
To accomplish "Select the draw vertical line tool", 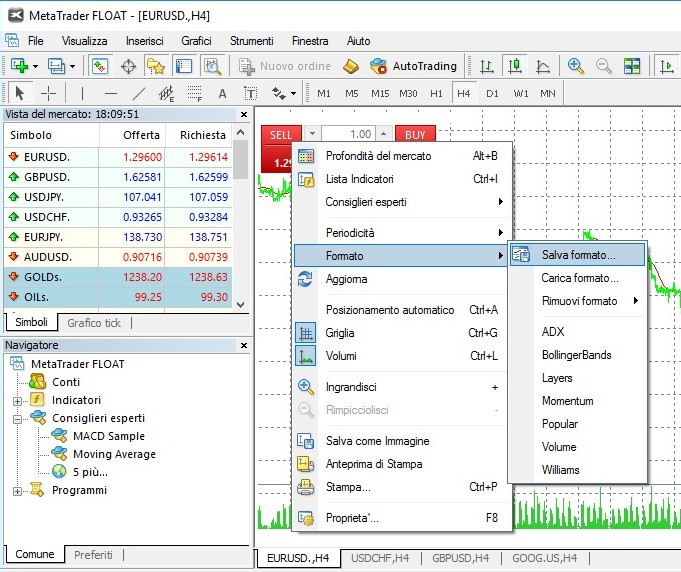I will (83, 93).
